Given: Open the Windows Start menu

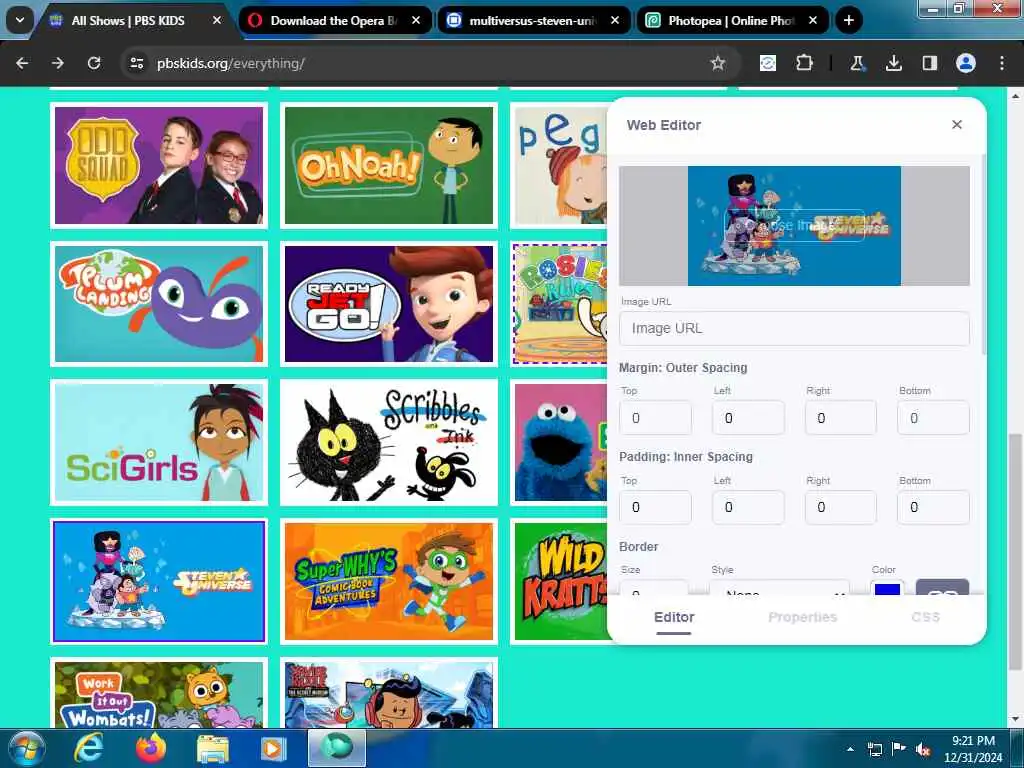Looking at the screenshot, I should pos(27,749).
